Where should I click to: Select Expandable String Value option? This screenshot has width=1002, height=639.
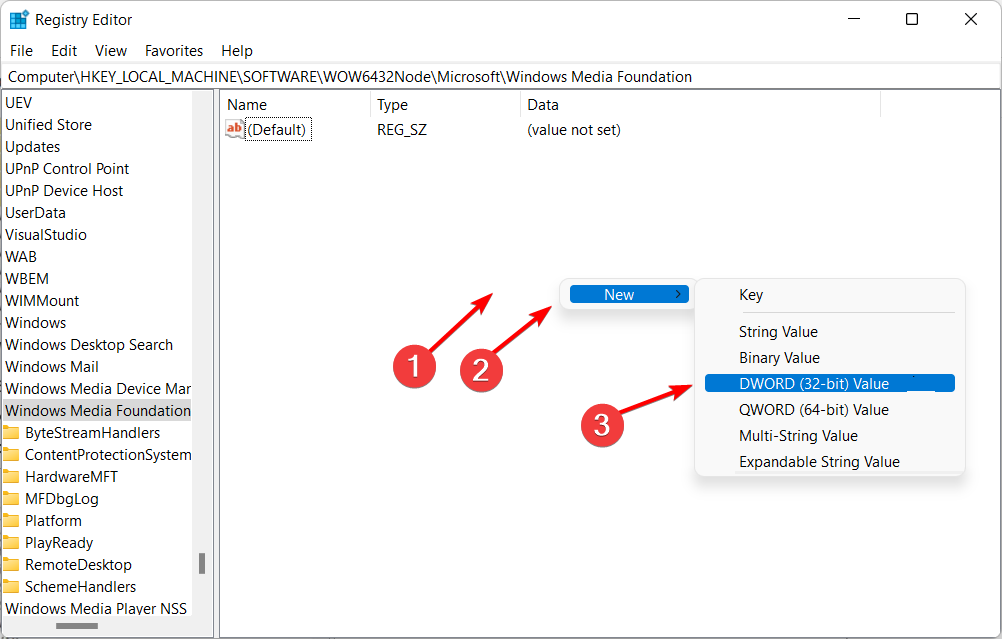click(829, 461)
